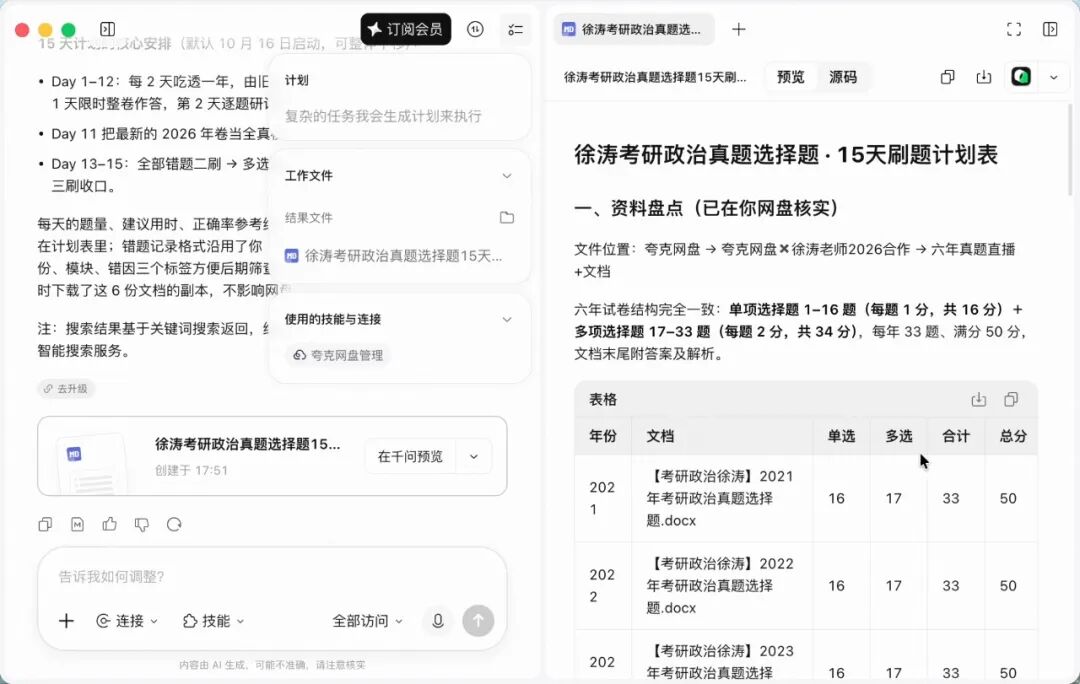Toggle the left sidebar panel icon

[107, 29]
